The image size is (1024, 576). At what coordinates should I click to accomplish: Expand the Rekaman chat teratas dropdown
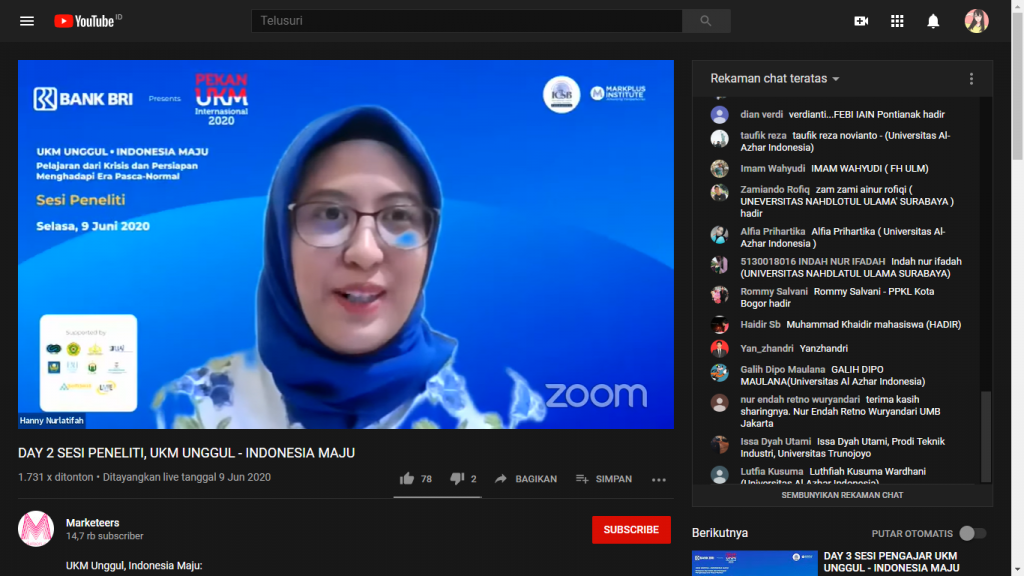point(775,78)
